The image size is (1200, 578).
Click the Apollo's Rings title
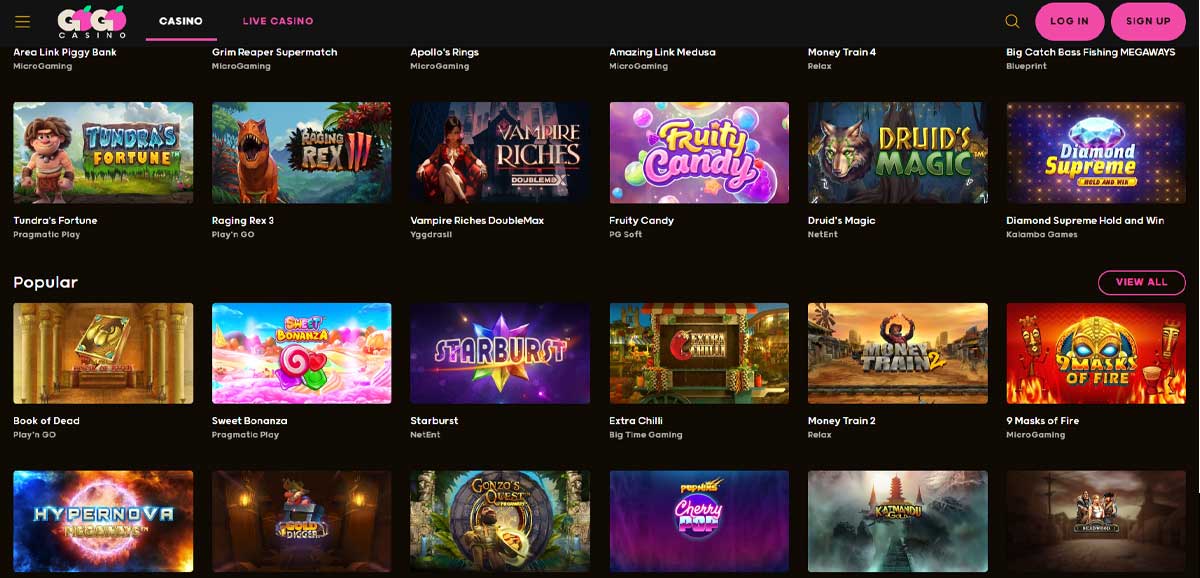(x=444, y=52)
